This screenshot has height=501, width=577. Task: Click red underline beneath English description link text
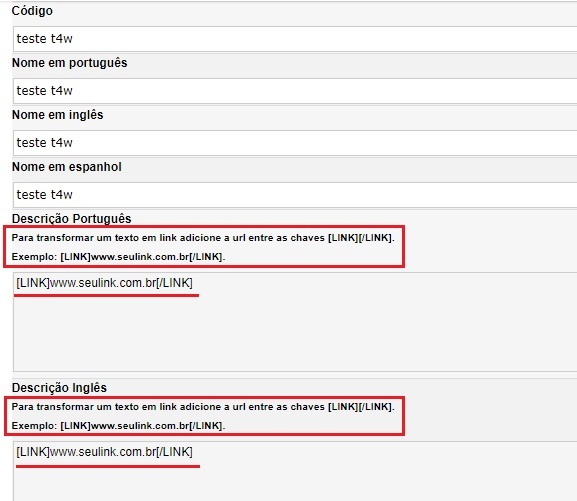[x=108, y=466]
